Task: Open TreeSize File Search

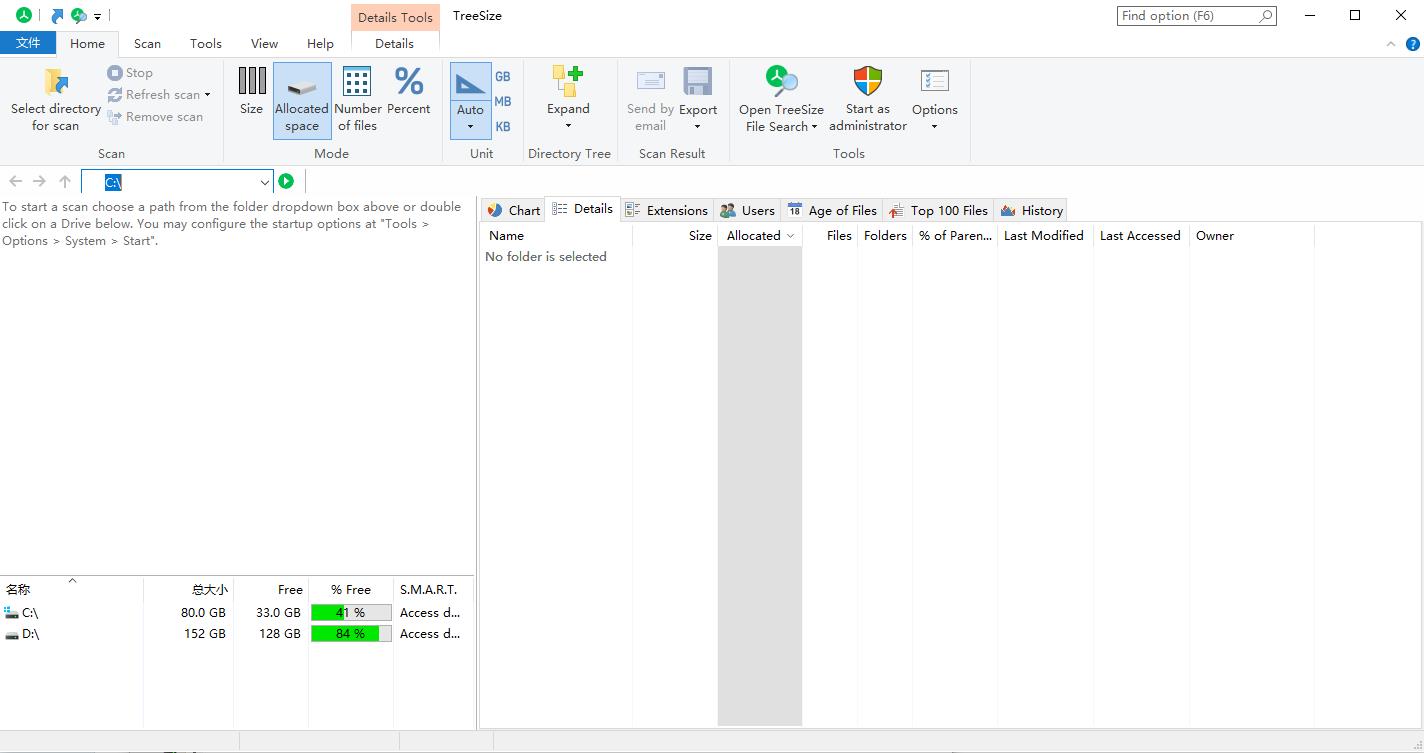Action: click(x=782, y=99)
